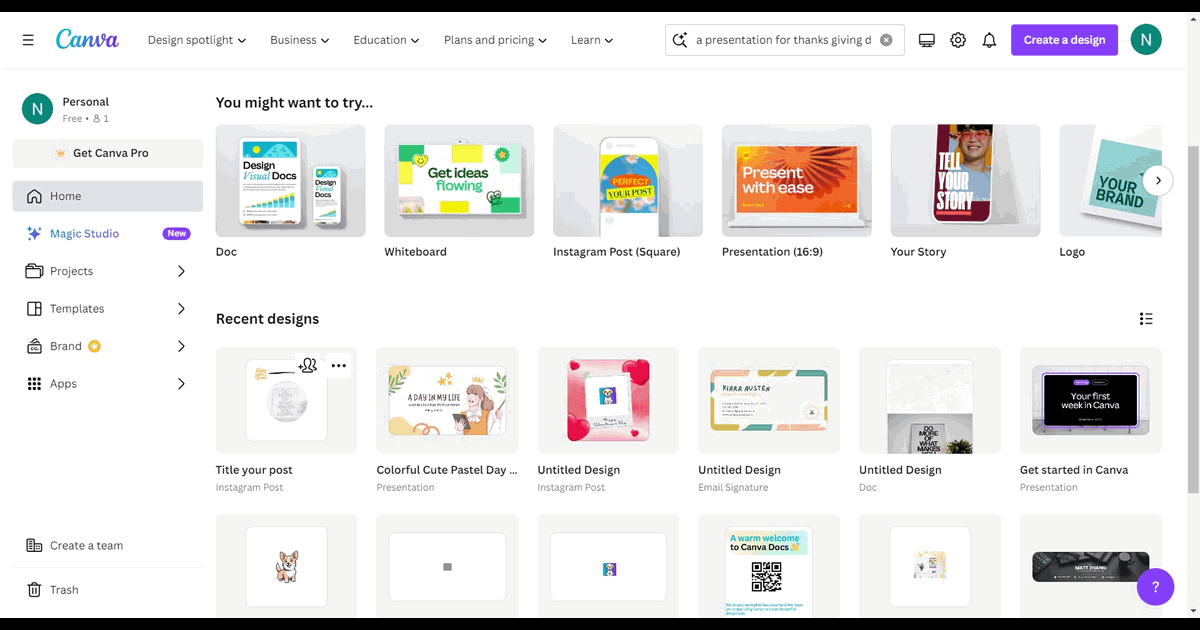Expand the Business menu
The image size is (1200, 630).
click(x=300, y=40)
